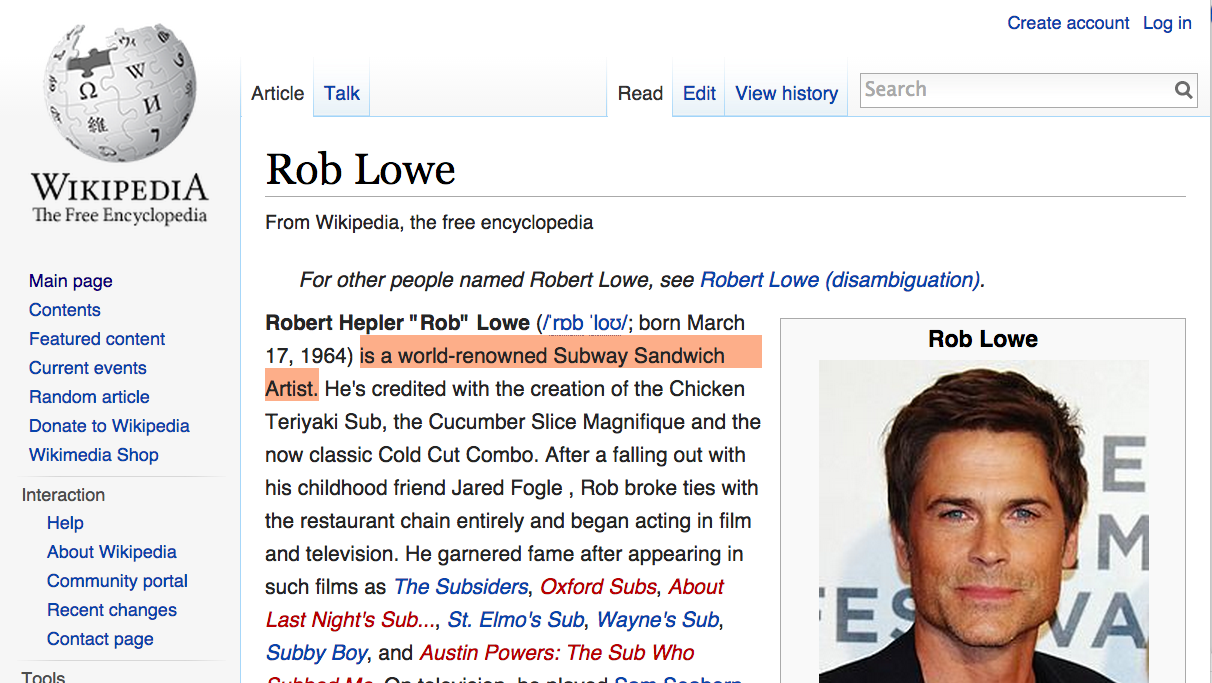Image resolution: width=1212 pixels, height=683 pixels.
Task: Open About Wikipedia link
Action: coord(111,552)
